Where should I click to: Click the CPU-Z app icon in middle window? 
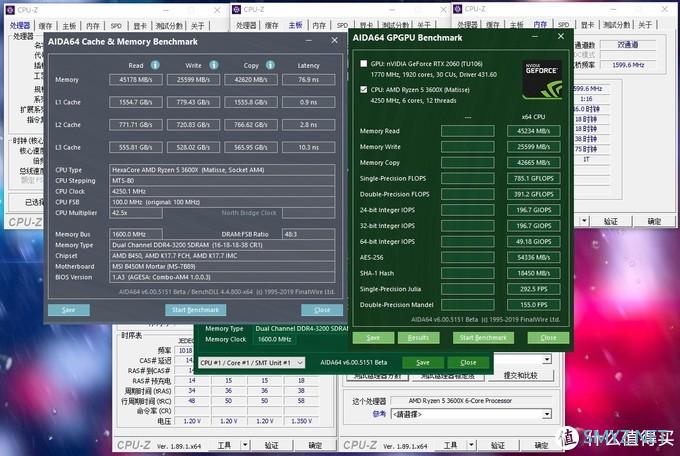(x=236, y=10)
